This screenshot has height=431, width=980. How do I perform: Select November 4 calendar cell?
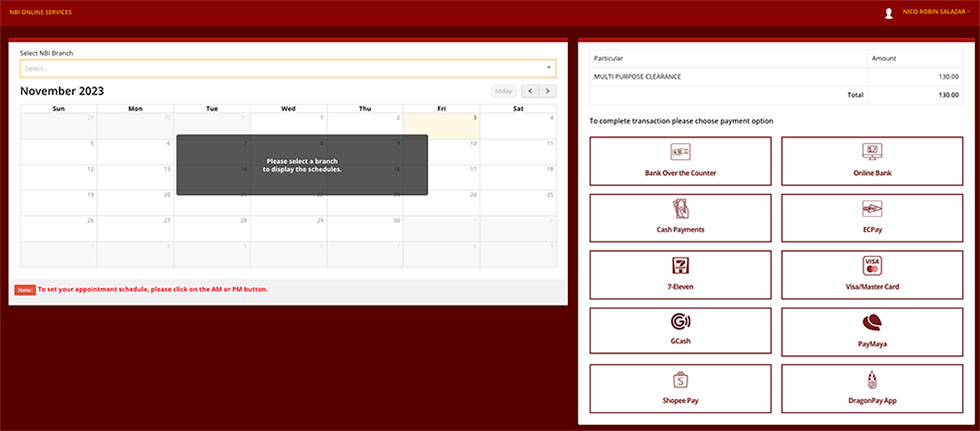point(518,126)
